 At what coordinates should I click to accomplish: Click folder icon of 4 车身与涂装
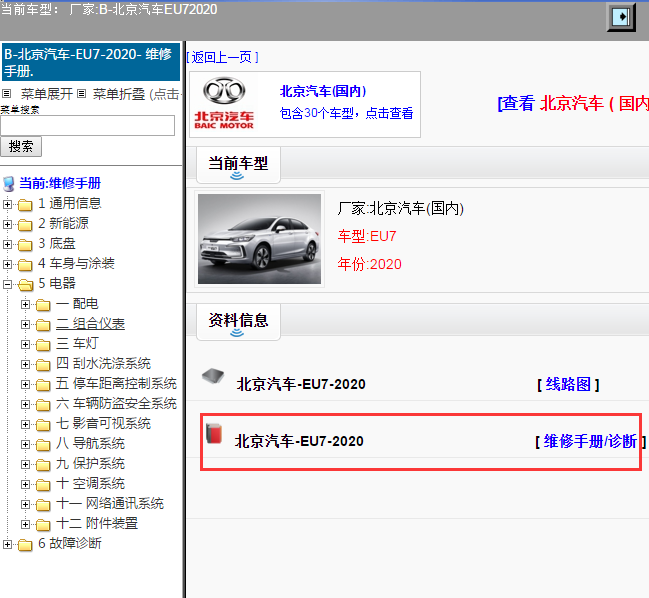pos(25,264)
